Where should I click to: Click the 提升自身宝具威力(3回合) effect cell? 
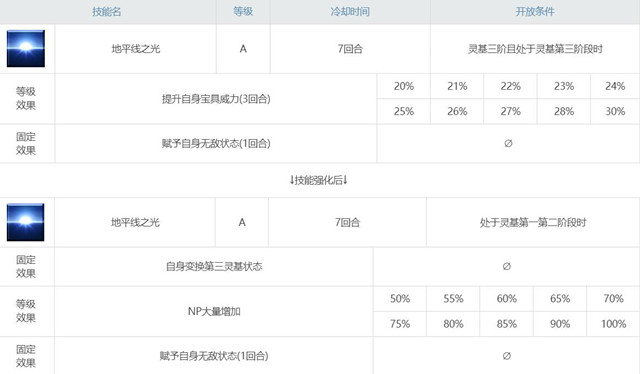click(216, 99)
